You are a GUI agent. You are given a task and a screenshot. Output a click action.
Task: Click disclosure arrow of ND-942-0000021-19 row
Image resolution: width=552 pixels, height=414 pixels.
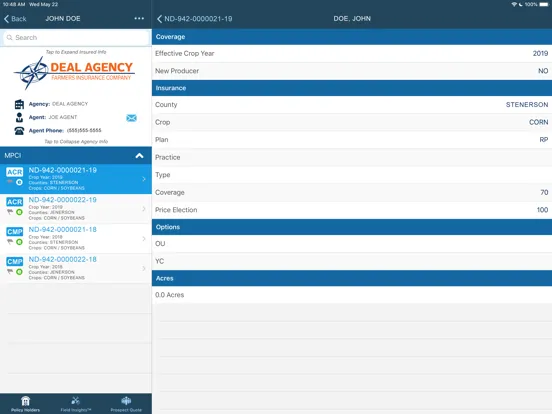coord(144,179)
